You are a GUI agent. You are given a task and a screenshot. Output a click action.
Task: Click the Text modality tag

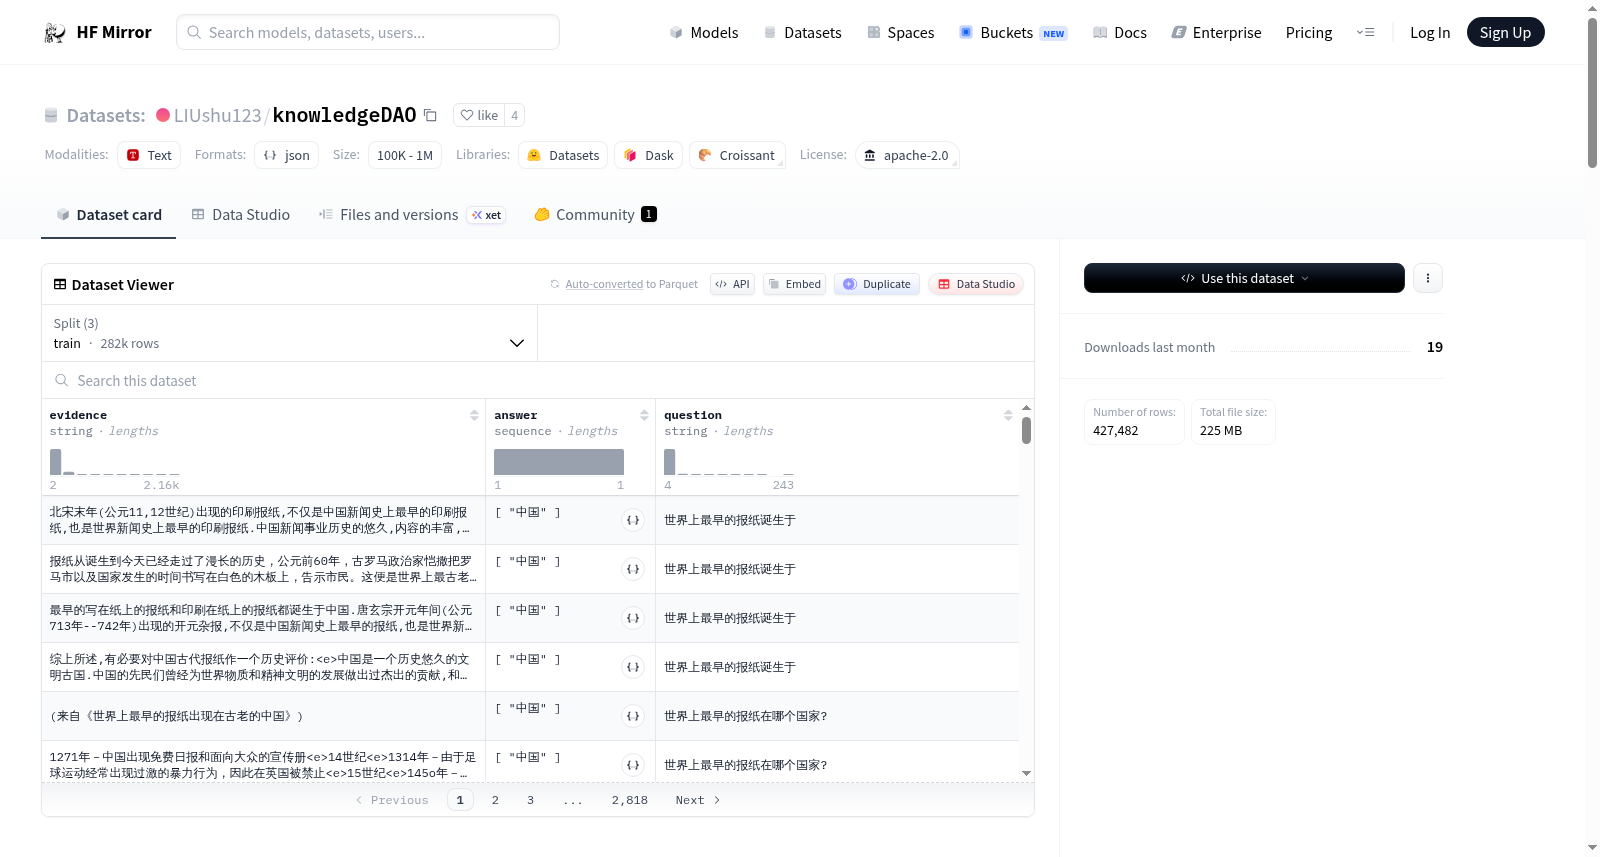pyautogui.click(x=149, y=155)
